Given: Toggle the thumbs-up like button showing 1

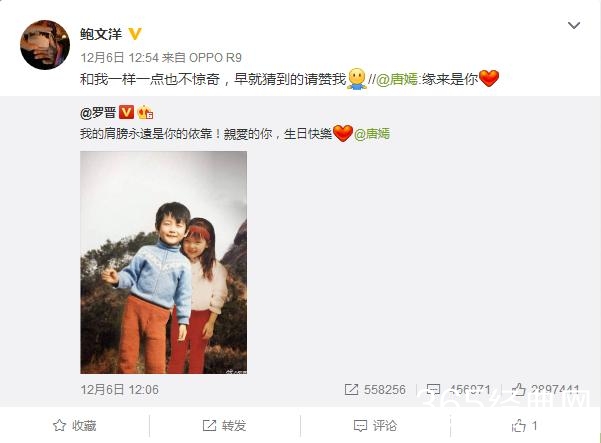Looking at the screenshot, I should 524,425.
